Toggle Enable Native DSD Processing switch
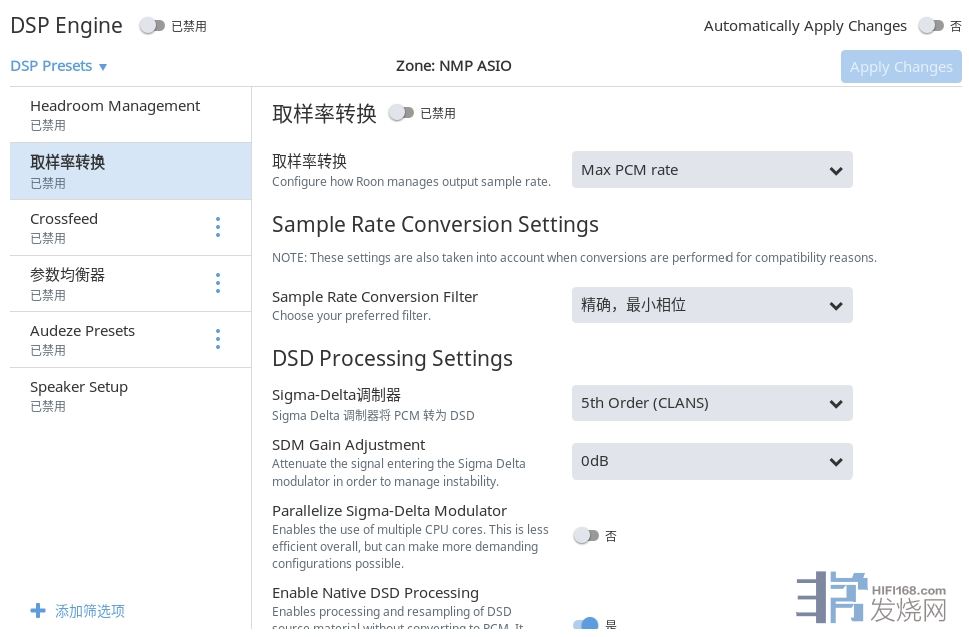The image size is (969, 637). click(586, 625)
